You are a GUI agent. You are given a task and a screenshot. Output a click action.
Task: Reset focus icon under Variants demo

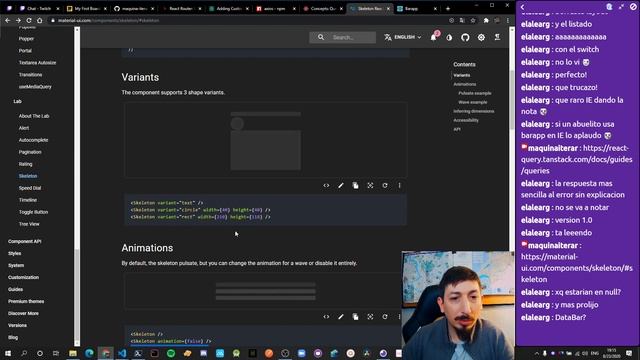(370, 185)
